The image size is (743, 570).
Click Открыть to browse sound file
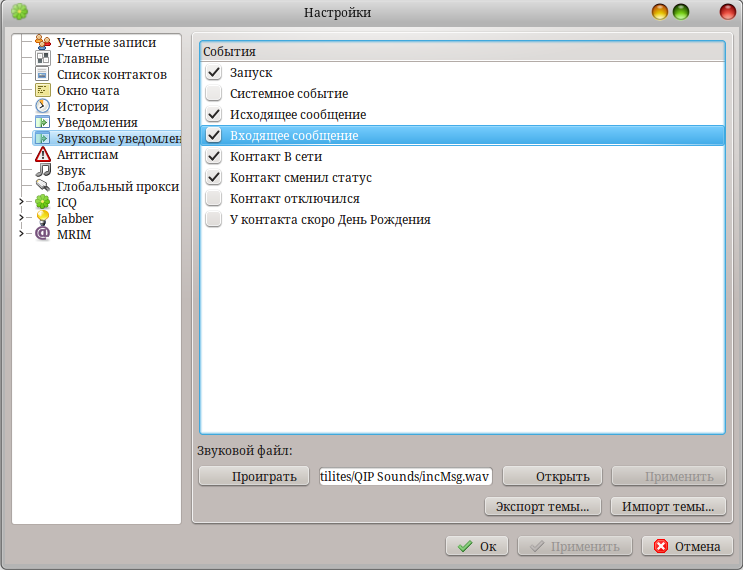point(553,476)
